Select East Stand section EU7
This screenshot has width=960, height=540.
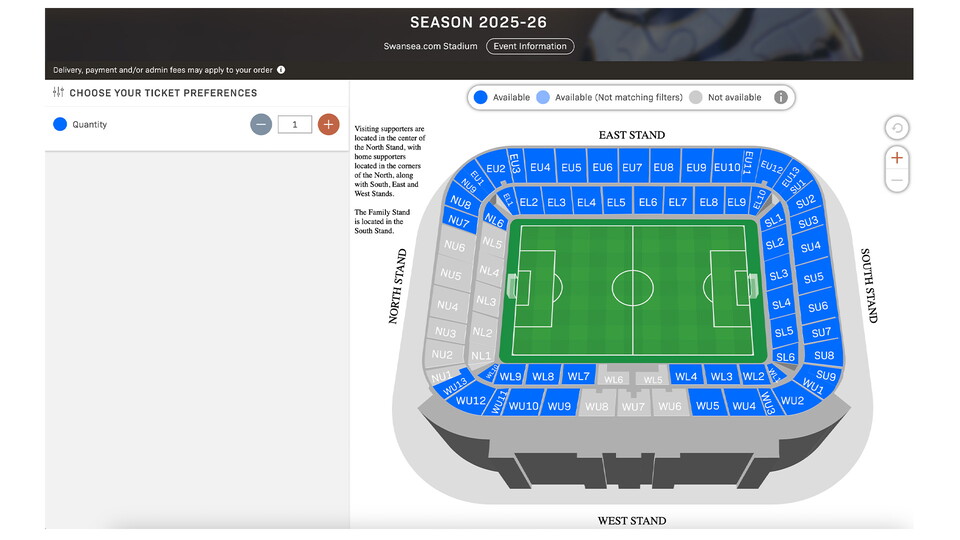632,168
